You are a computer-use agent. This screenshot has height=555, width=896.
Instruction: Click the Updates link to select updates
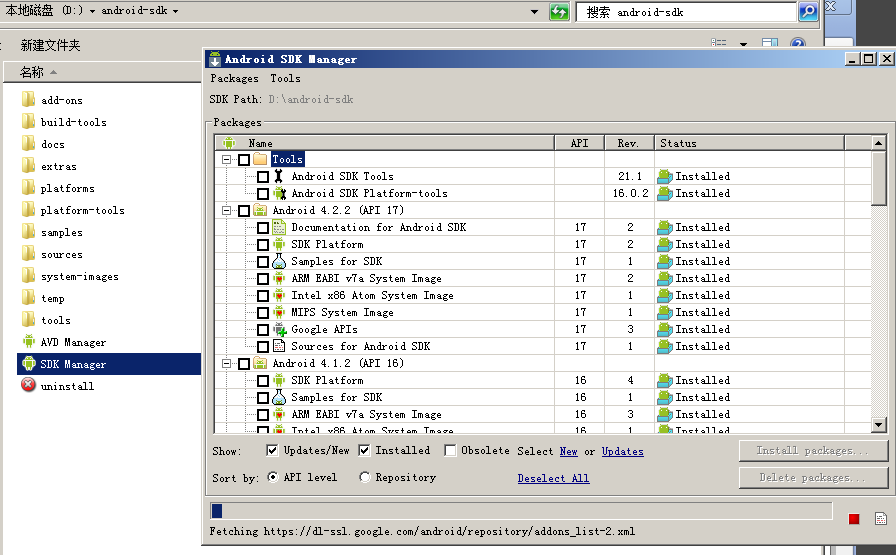pyautogui.click(x=622, y=451)
